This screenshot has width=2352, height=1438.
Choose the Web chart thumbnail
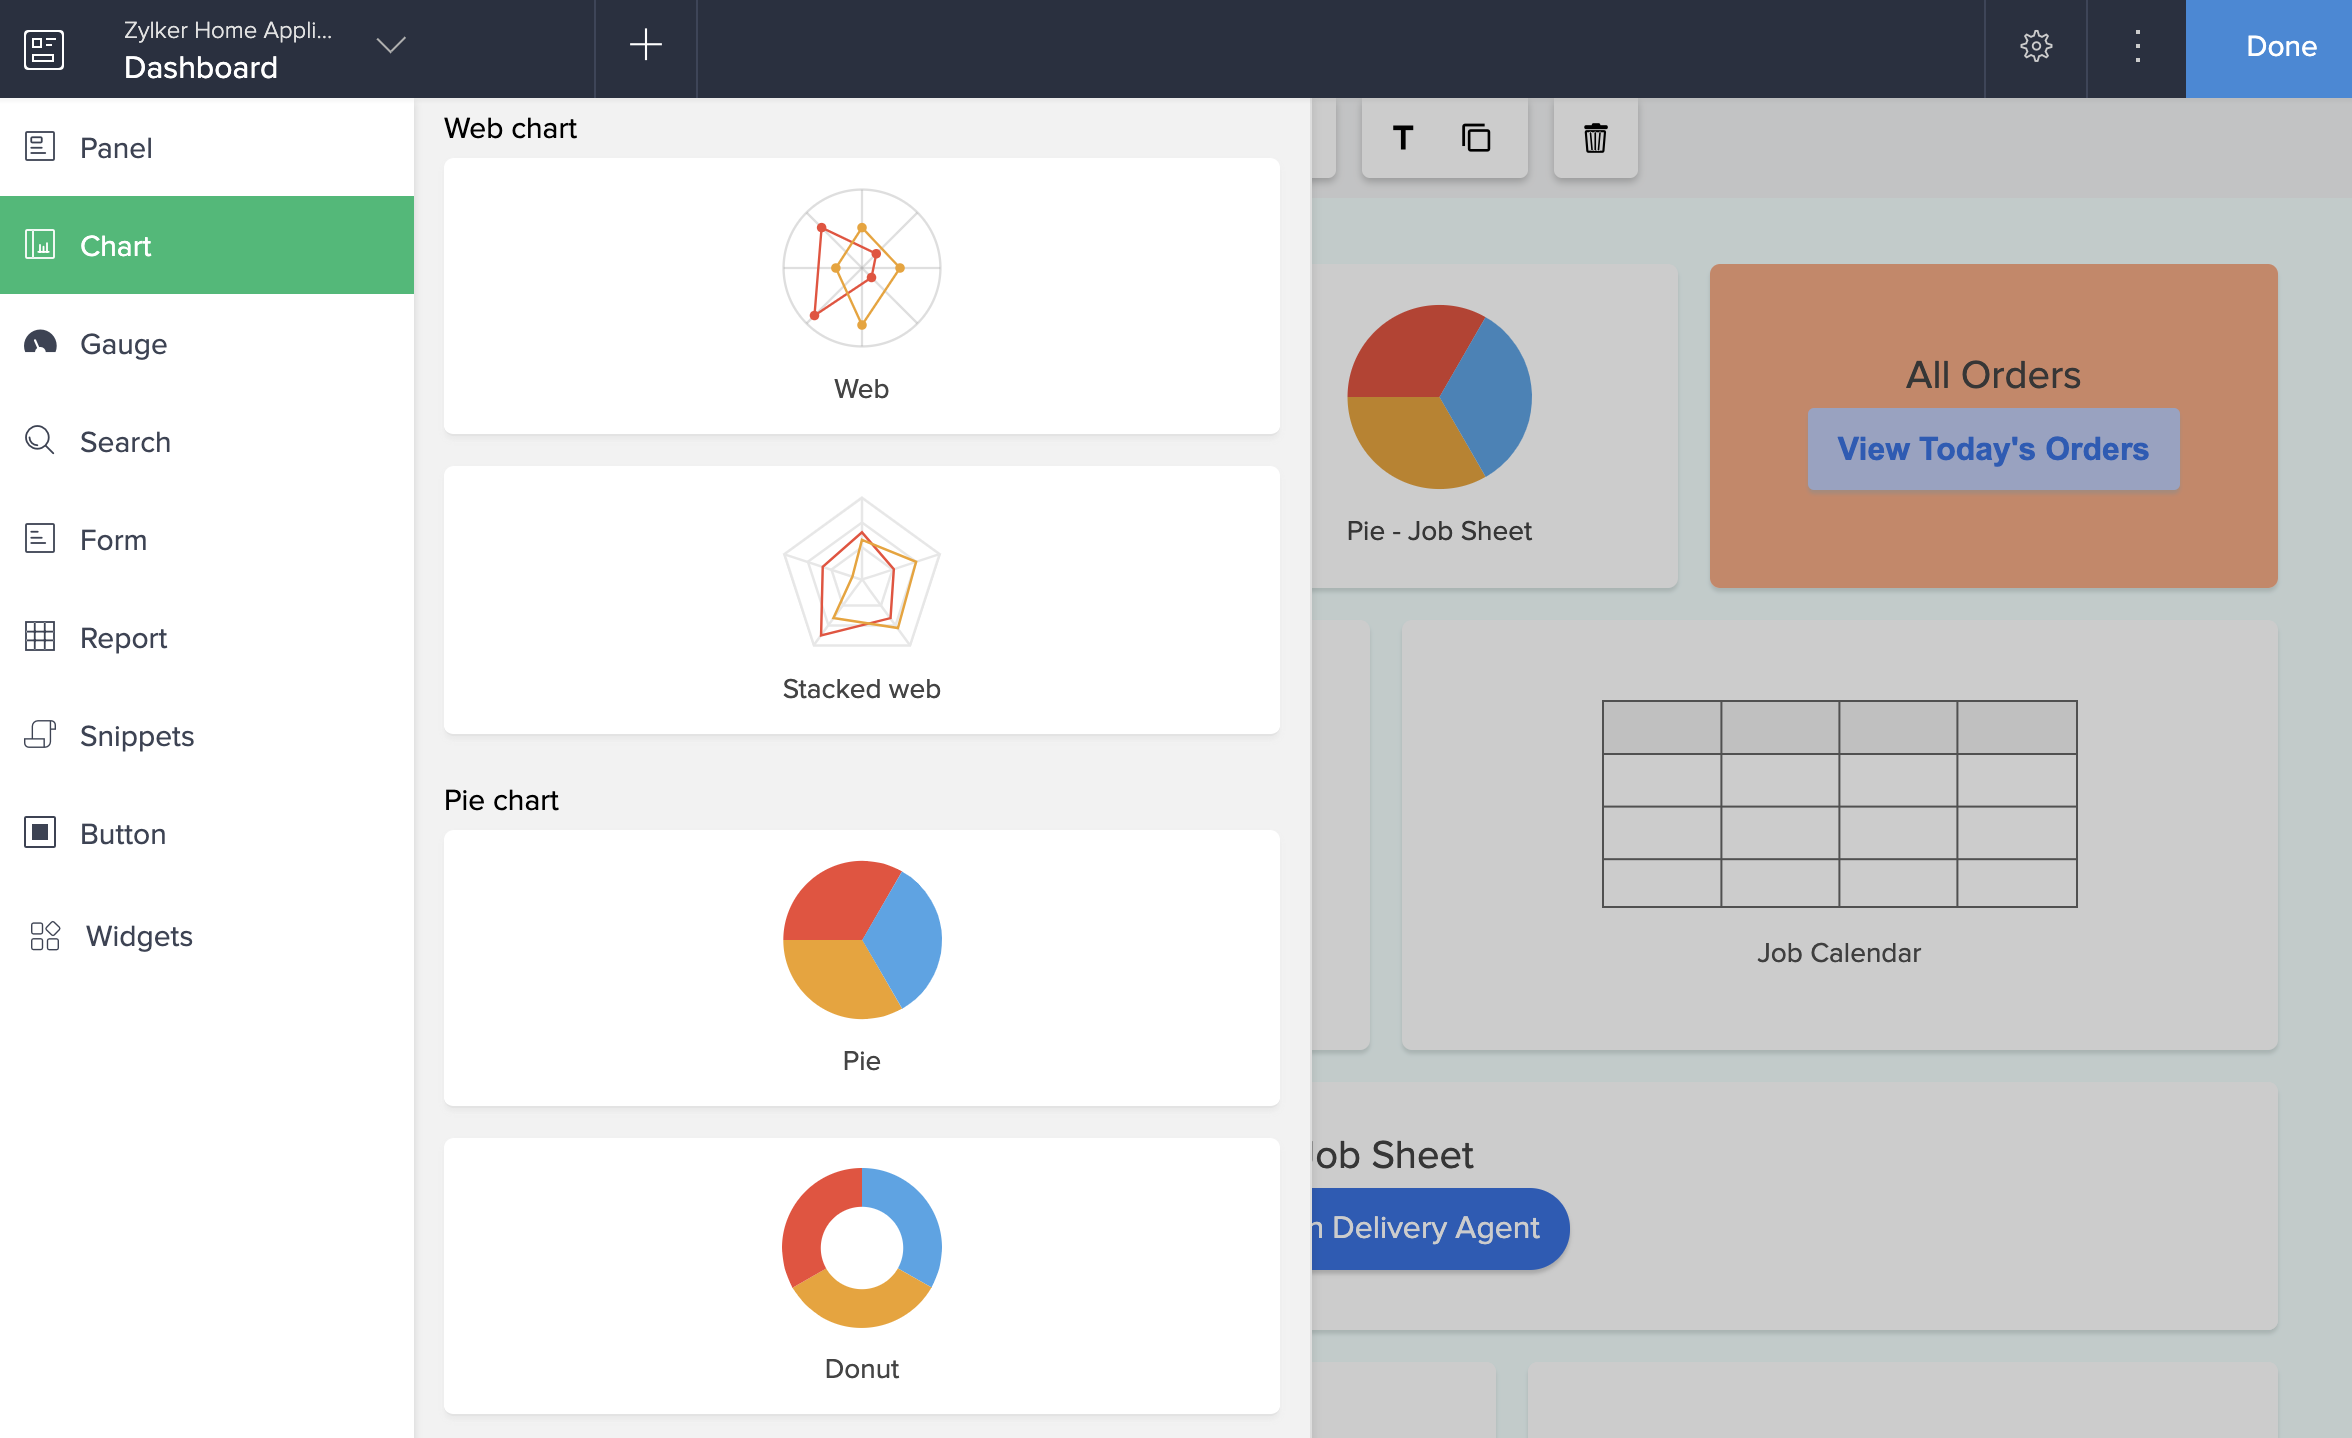pyautogui.click(x=861, y=295)
